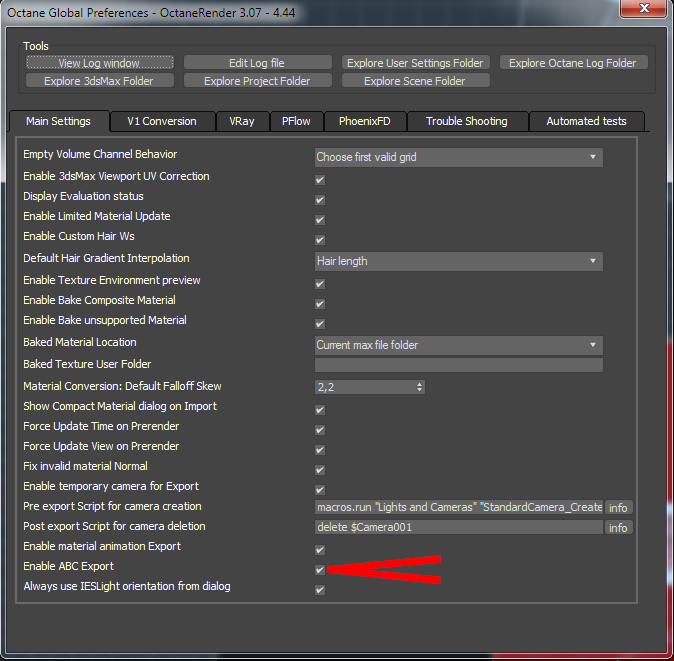Close the Octane Global Preferences window

(644, 8)
